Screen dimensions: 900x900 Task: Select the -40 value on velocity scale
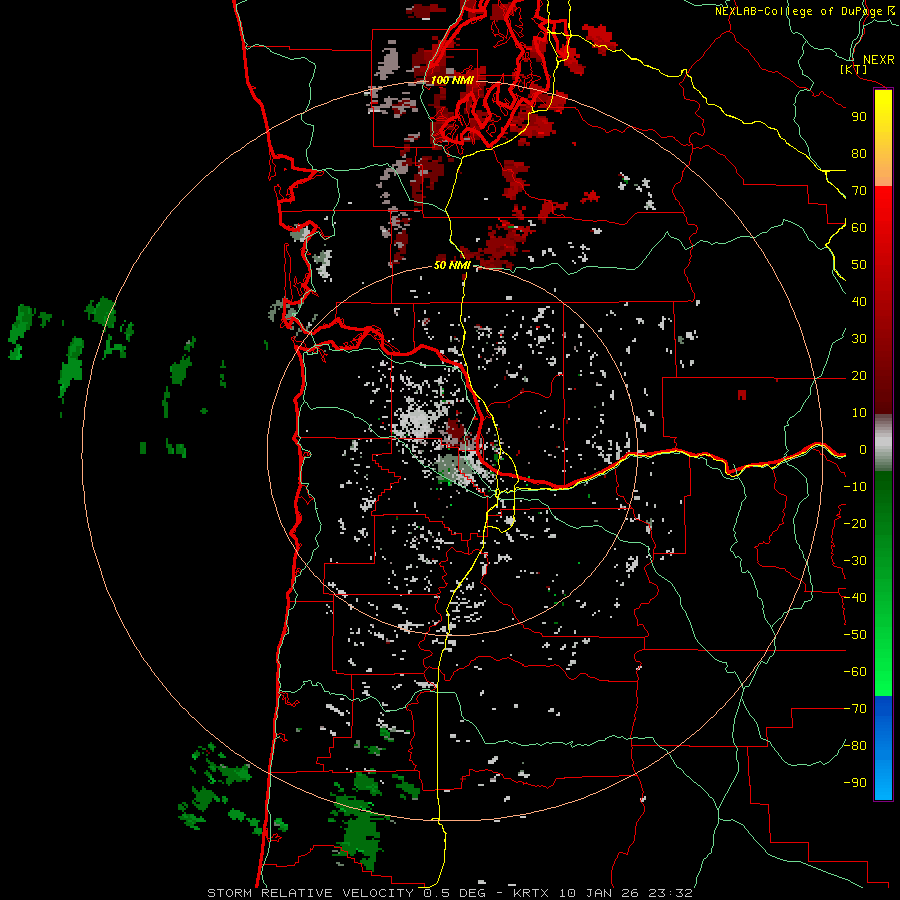tap(855, 598)
